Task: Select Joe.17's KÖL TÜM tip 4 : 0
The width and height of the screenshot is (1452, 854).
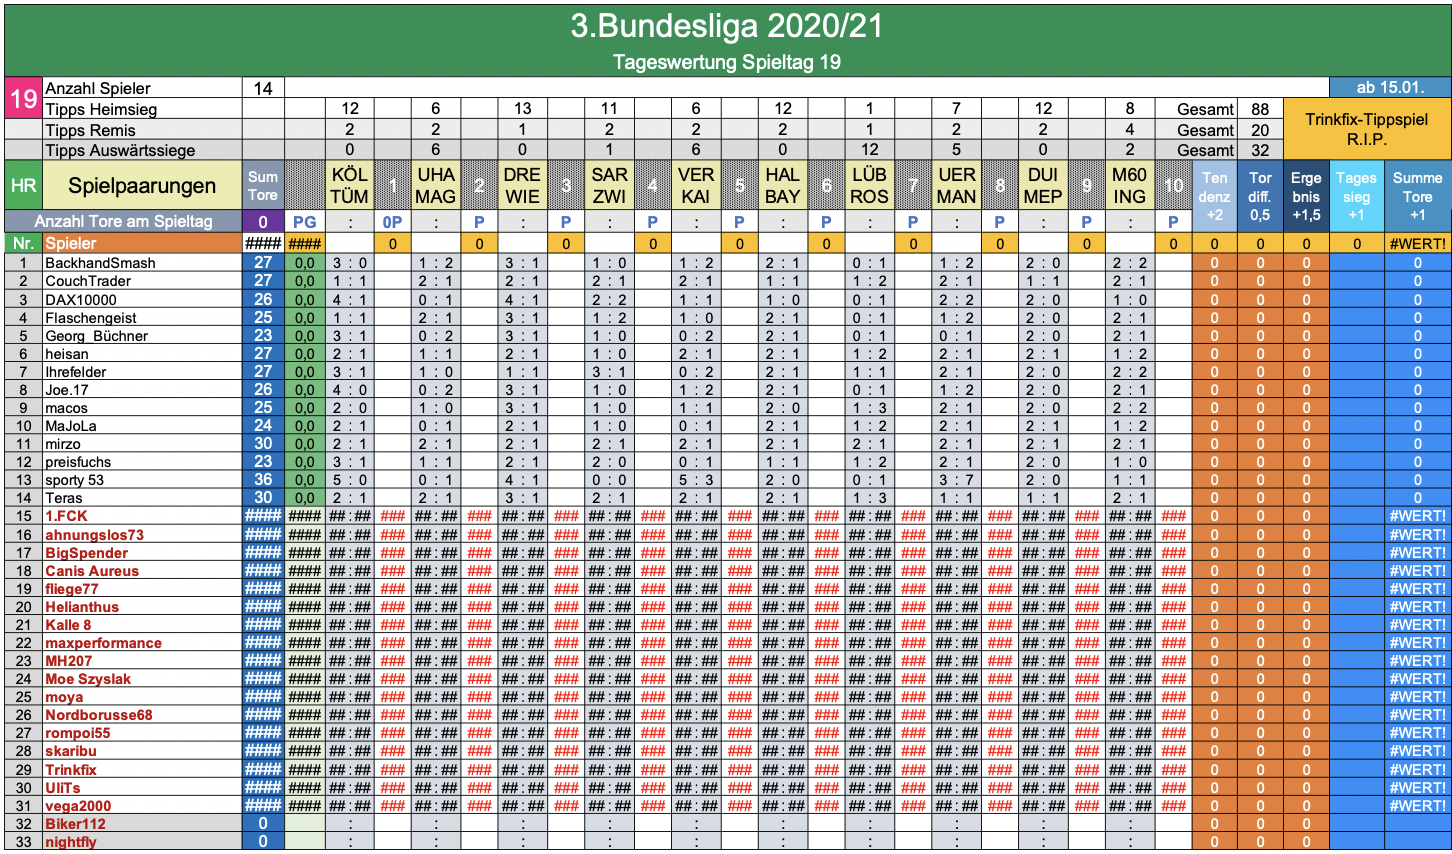Action: coord(349,389)
